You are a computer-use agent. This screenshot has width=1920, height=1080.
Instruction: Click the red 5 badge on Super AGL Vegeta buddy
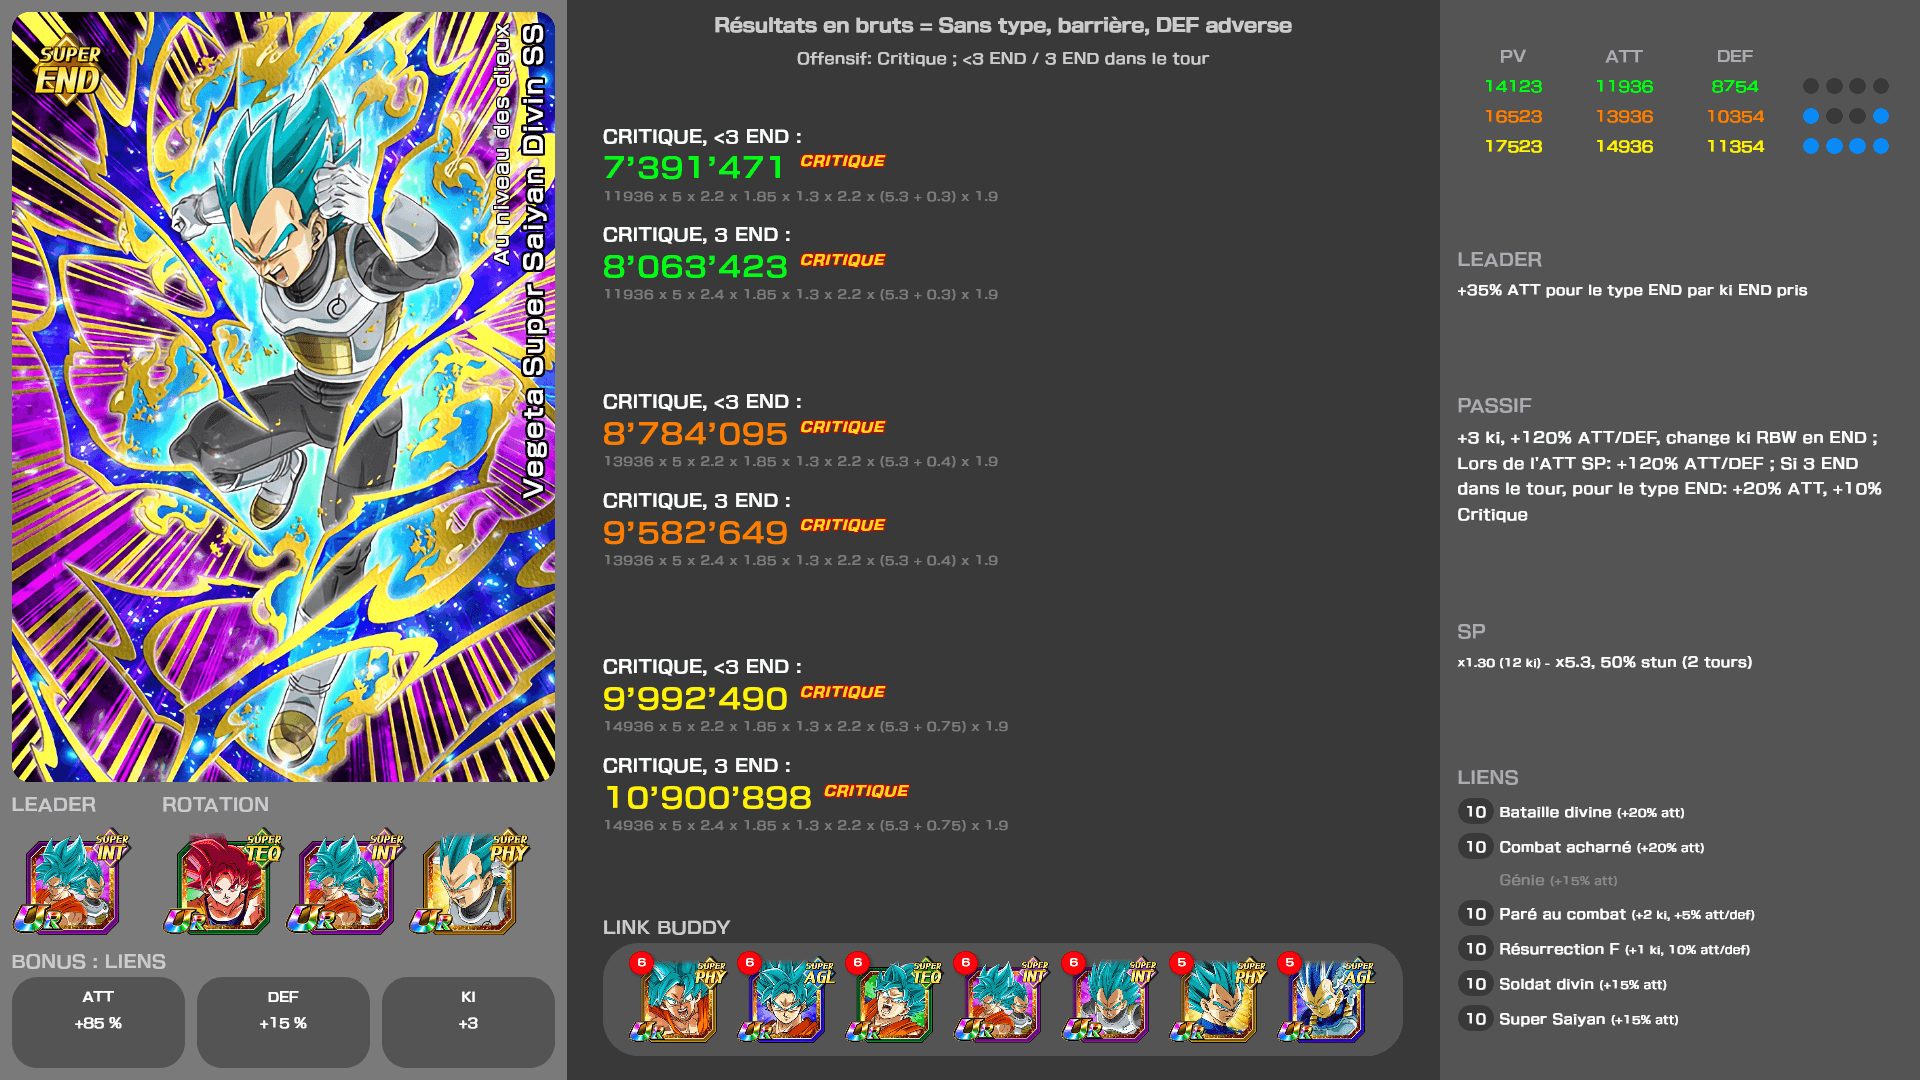[1290, 963]
